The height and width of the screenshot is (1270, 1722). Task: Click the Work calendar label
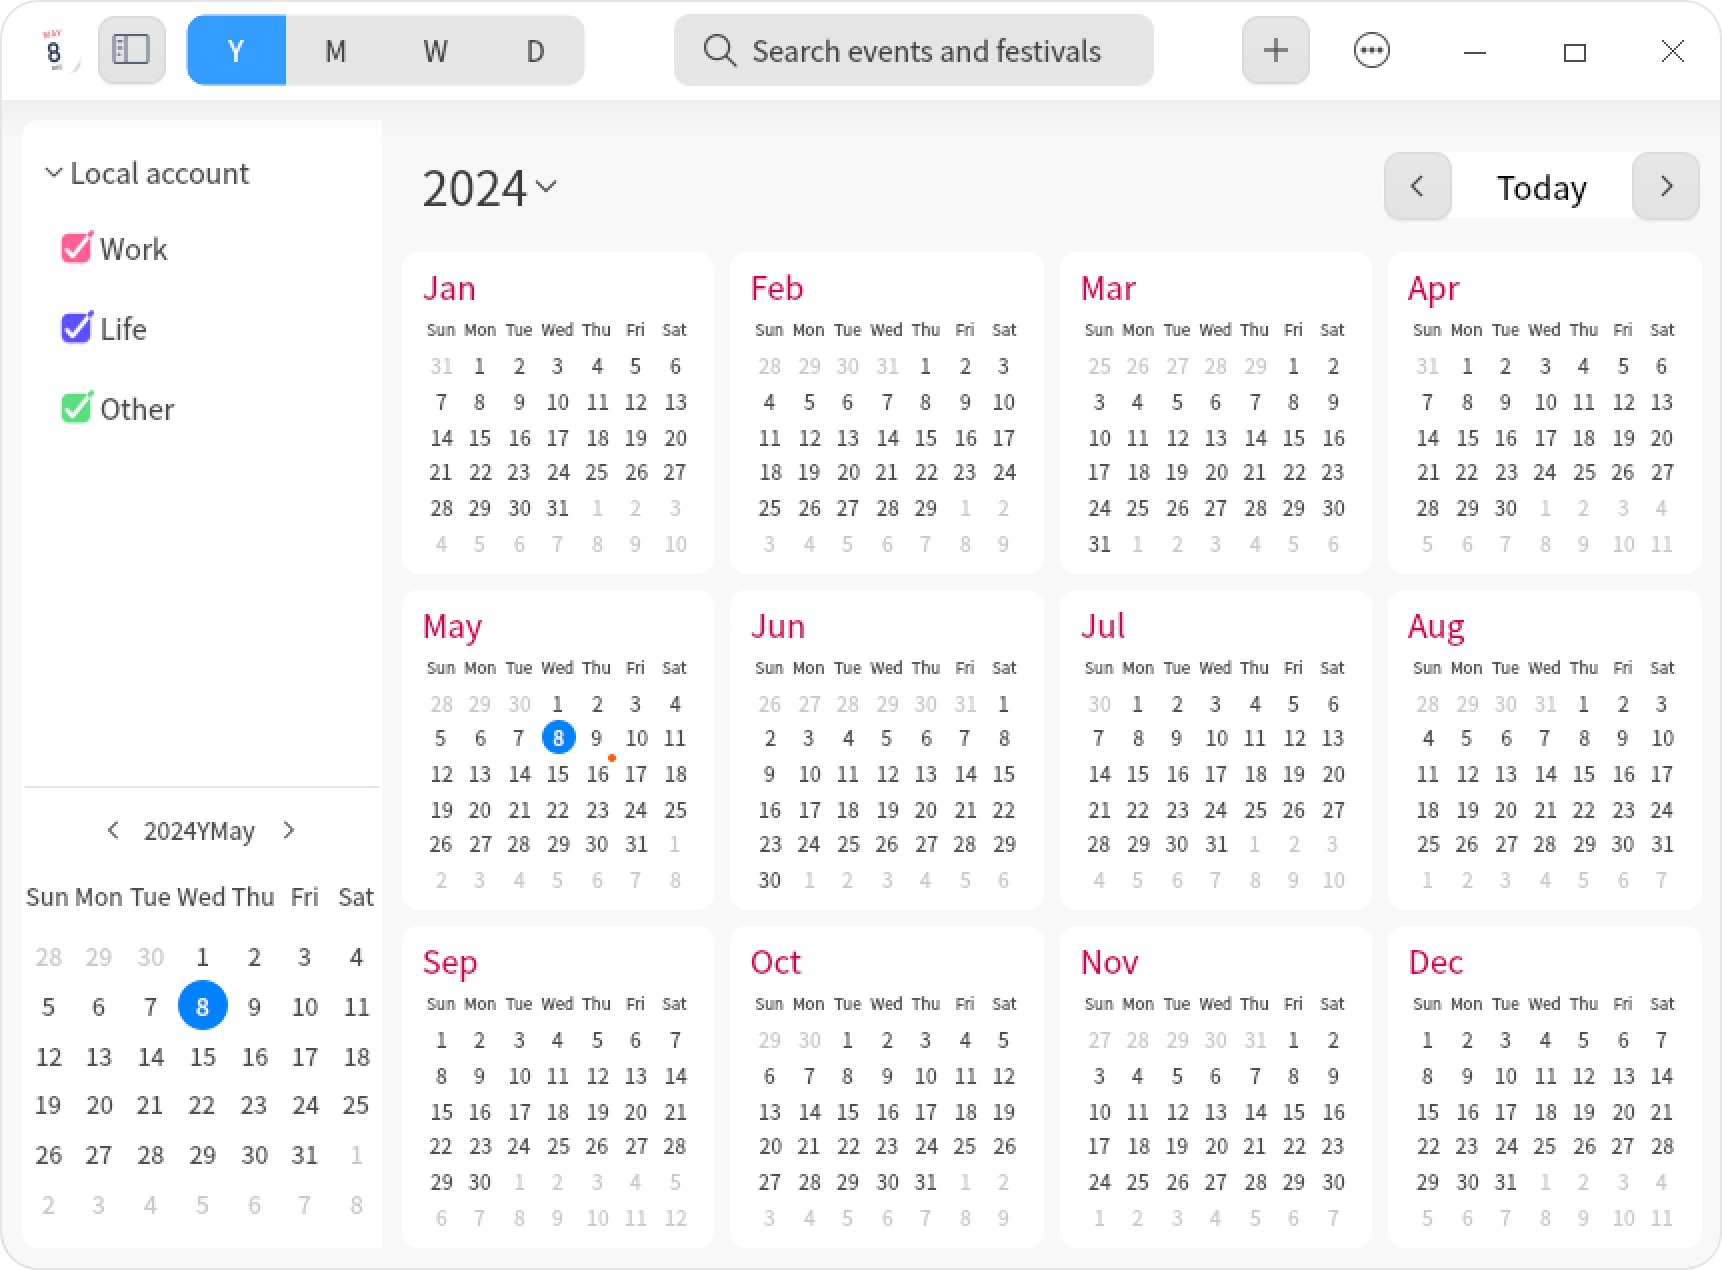tap(133, 249)
